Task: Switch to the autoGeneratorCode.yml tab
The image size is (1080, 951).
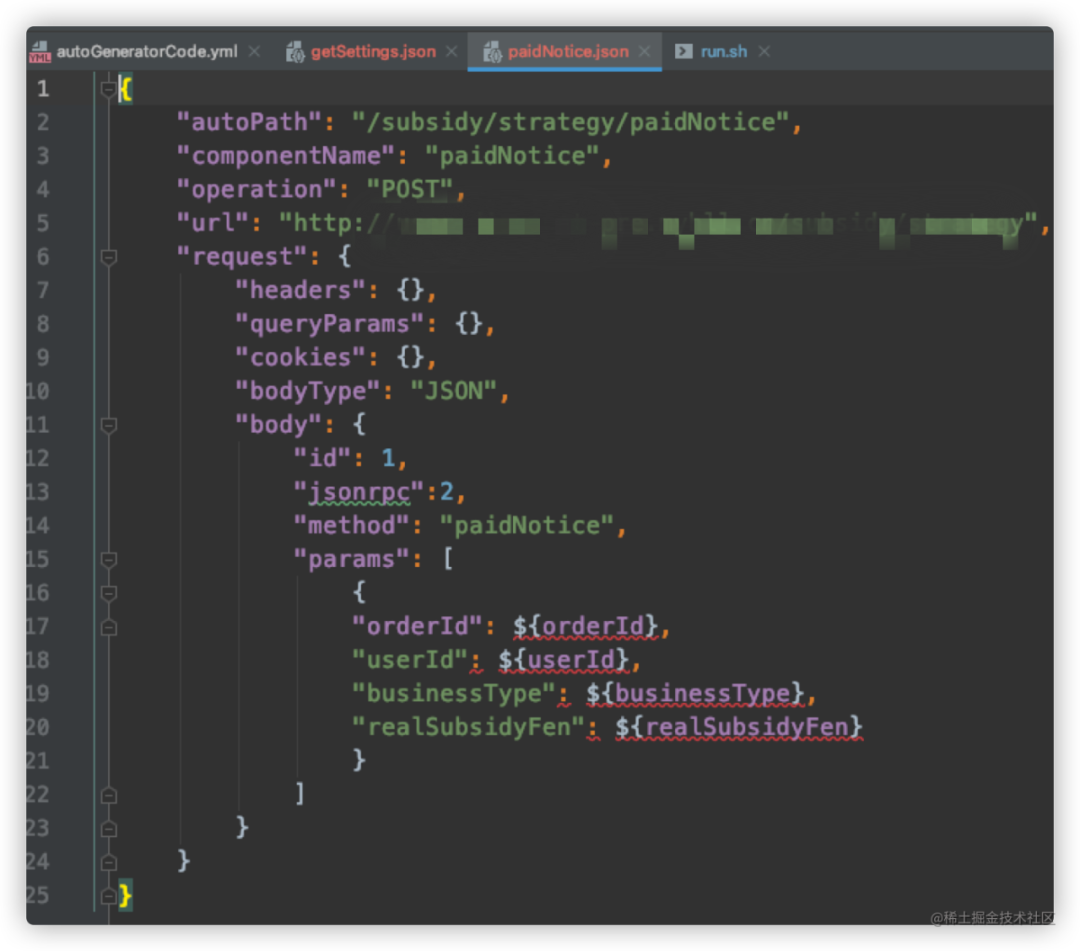Action: [146, 52]
